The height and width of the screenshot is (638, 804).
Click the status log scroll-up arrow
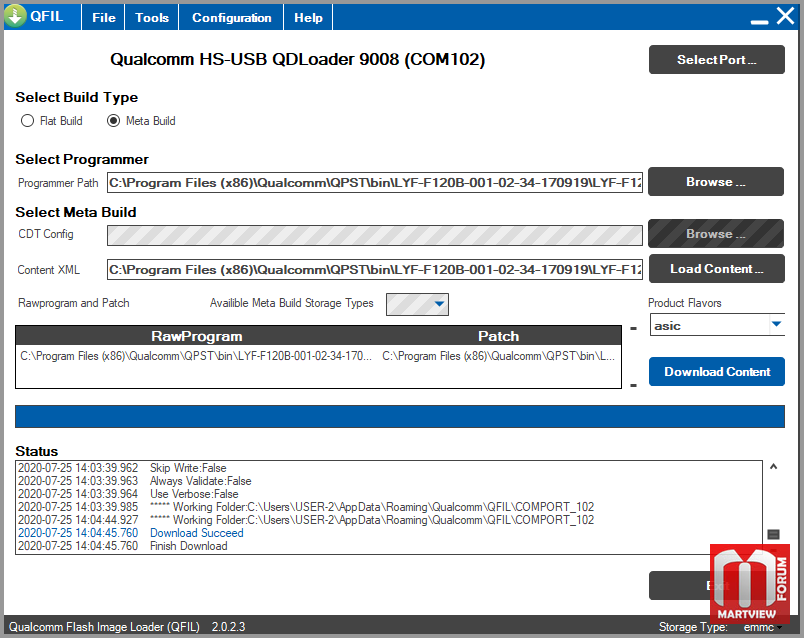tap(773, 466)
